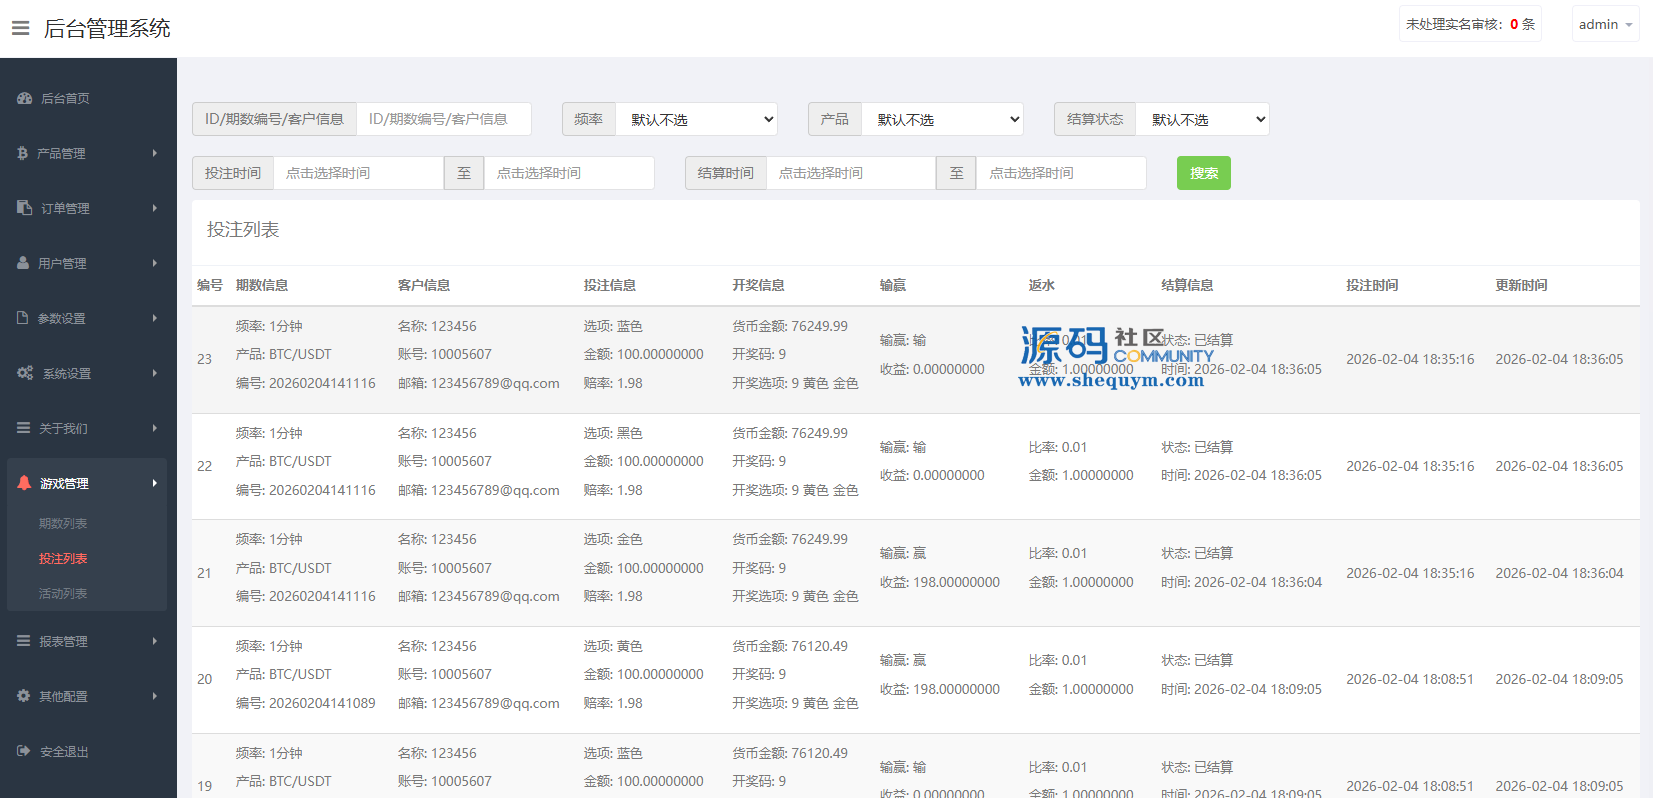Image resolution: width=1653 pixels, height=798 pixels.
Task: Open the 产品 dropdown
Action: (x=942, y=119)
